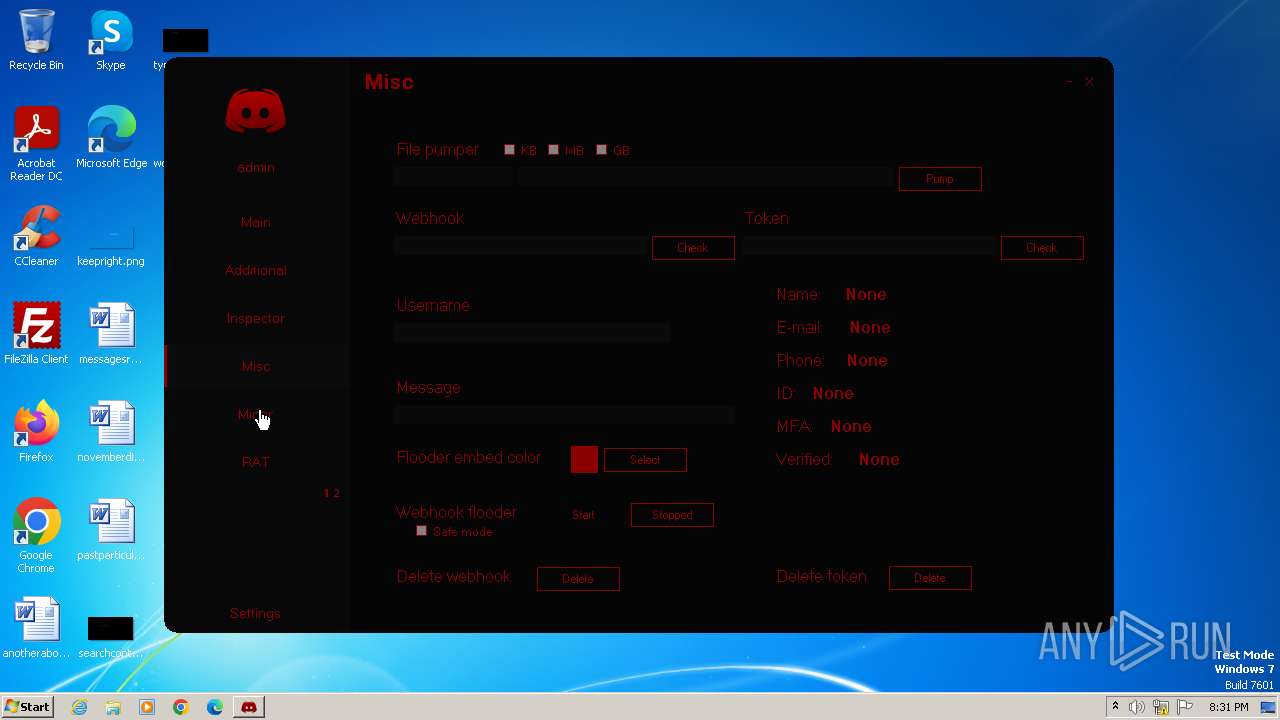Tick the MB file pumper checkbox
The image size is (1280, 720).
(553, 150)
